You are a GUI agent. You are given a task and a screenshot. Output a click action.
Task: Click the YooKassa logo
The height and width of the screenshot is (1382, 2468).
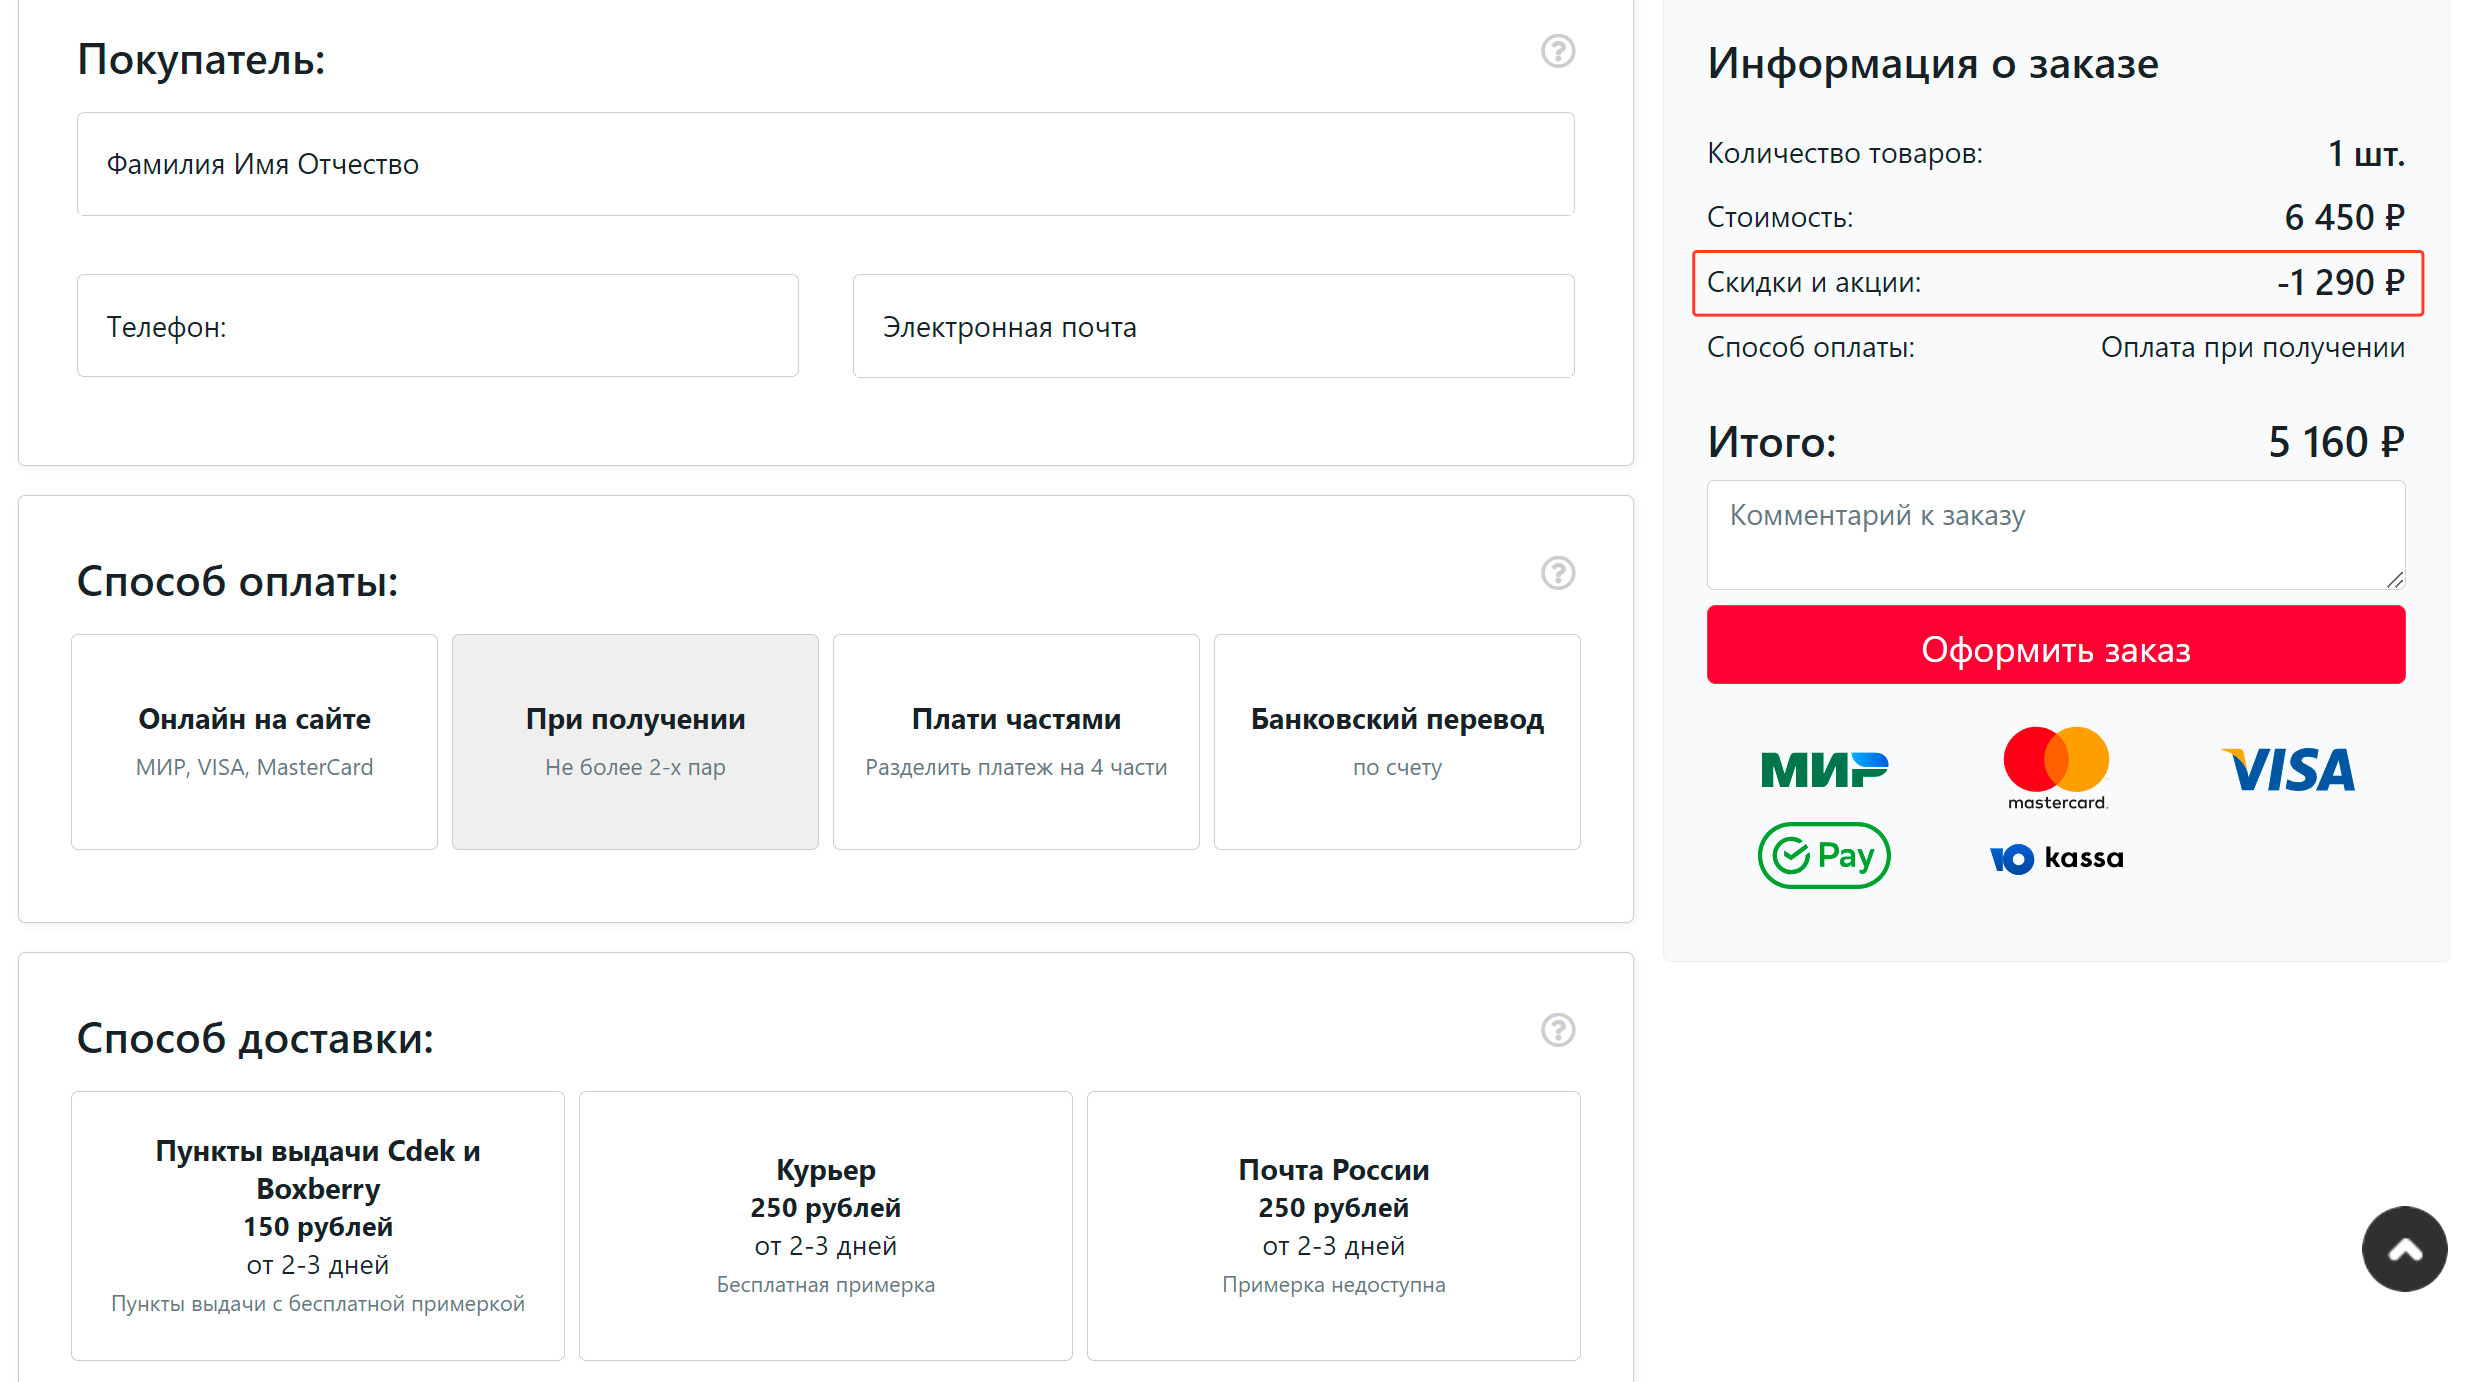click(2056, 858)
